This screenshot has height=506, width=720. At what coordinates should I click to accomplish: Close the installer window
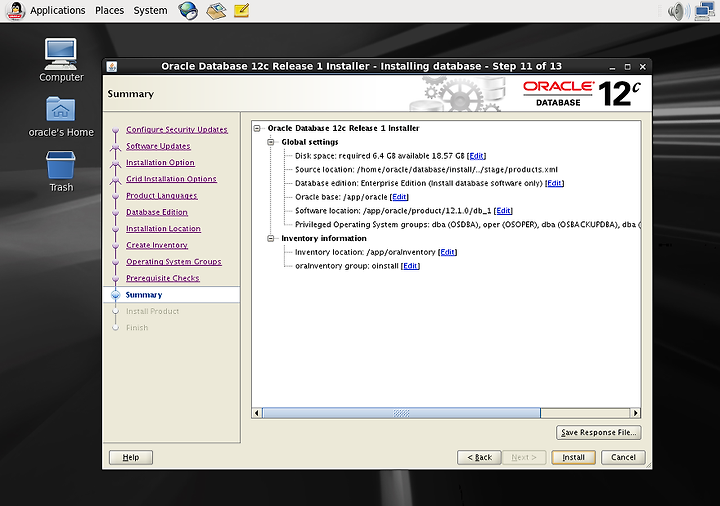pos(643,67)
